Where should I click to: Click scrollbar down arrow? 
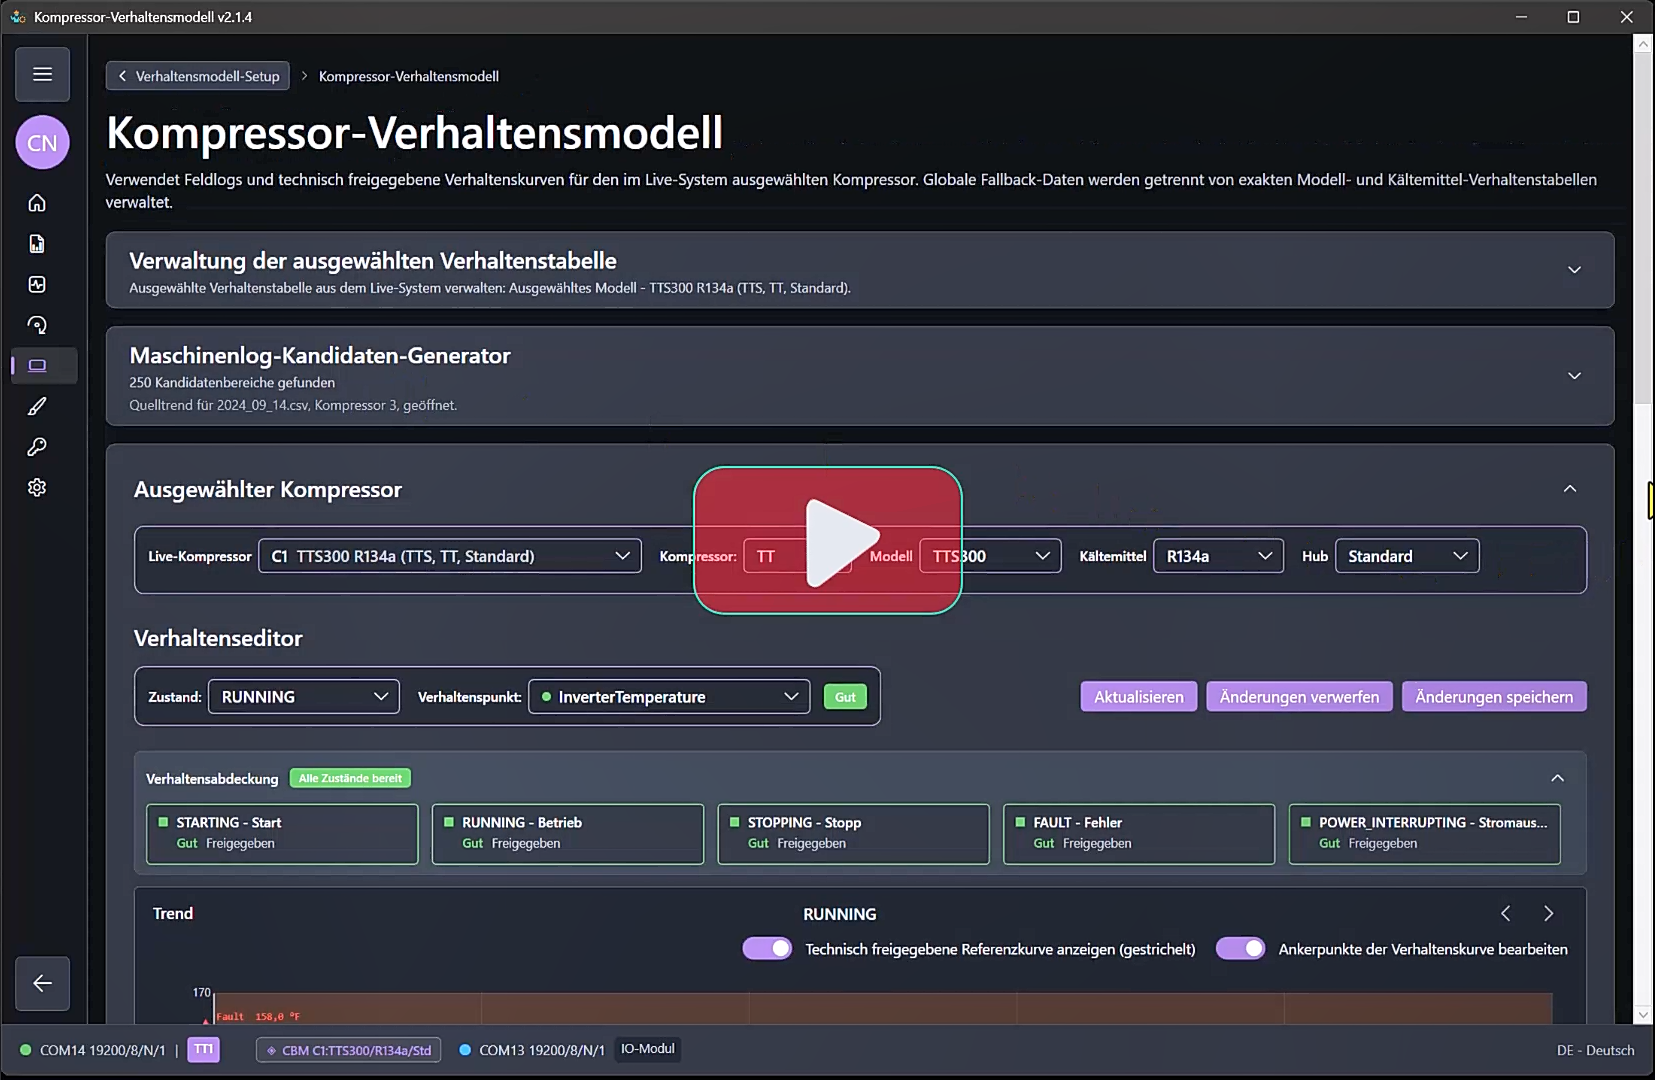pos(1642,1015)
